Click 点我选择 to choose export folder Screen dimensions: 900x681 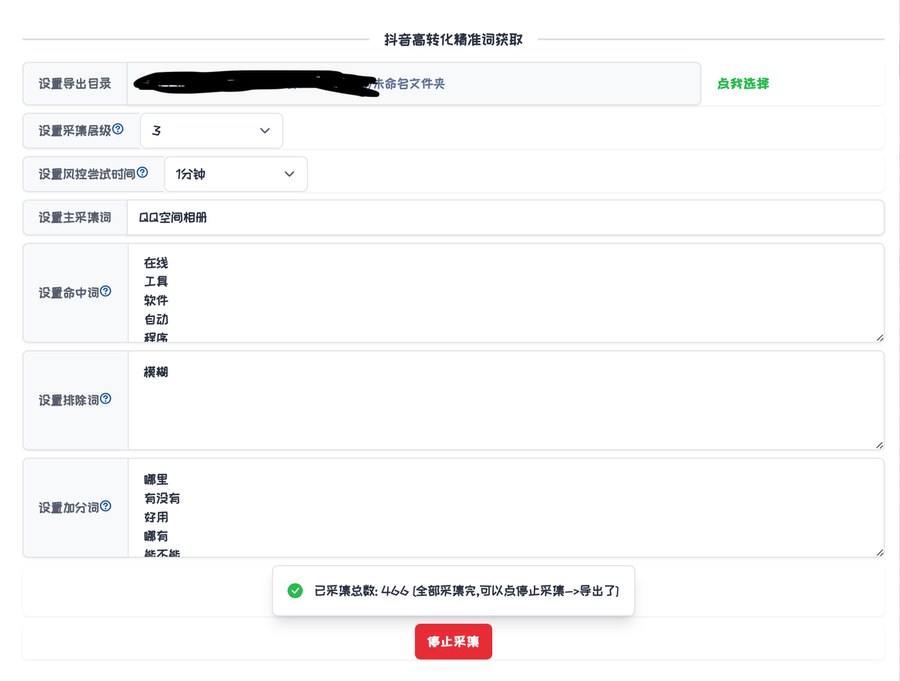pyautogui.click(x=743, y=83)
